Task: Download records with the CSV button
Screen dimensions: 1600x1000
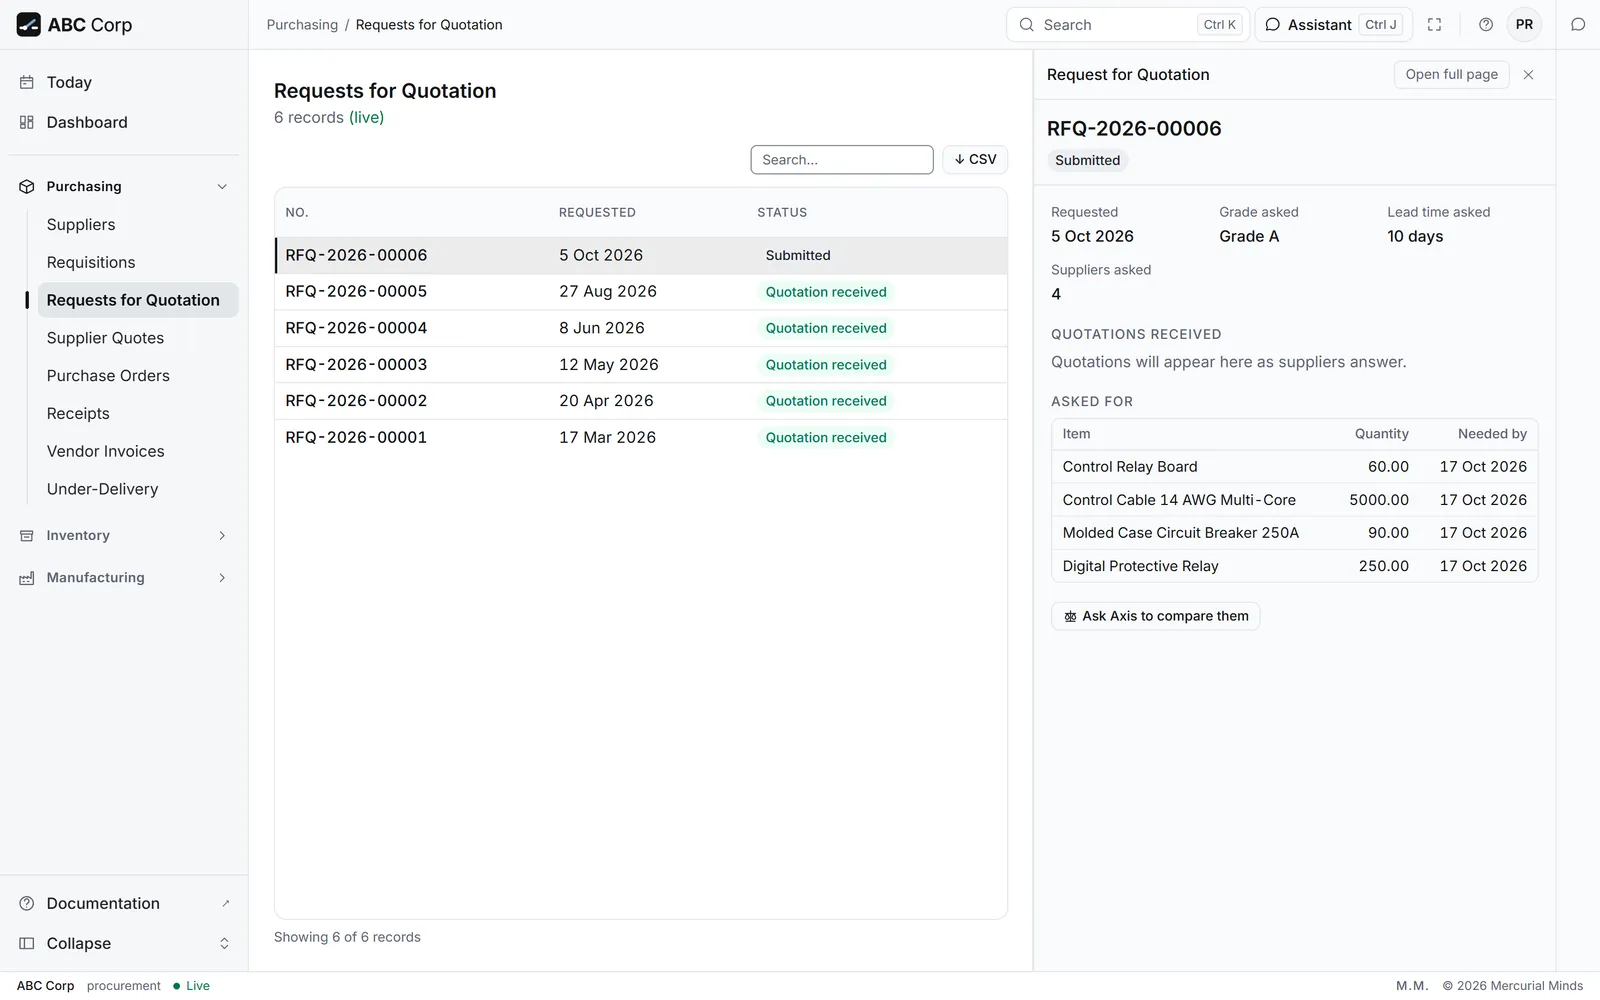Action: click(x=975, y=160)
